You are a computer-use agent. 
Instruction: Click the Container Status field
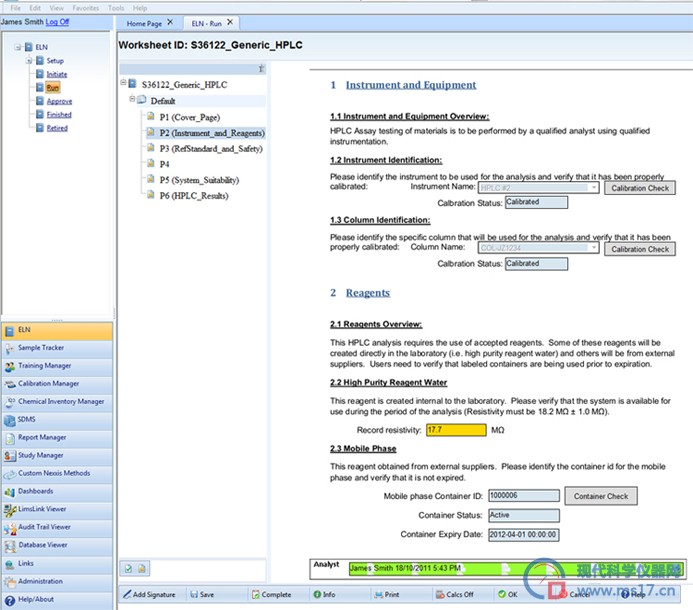(524, 515)
